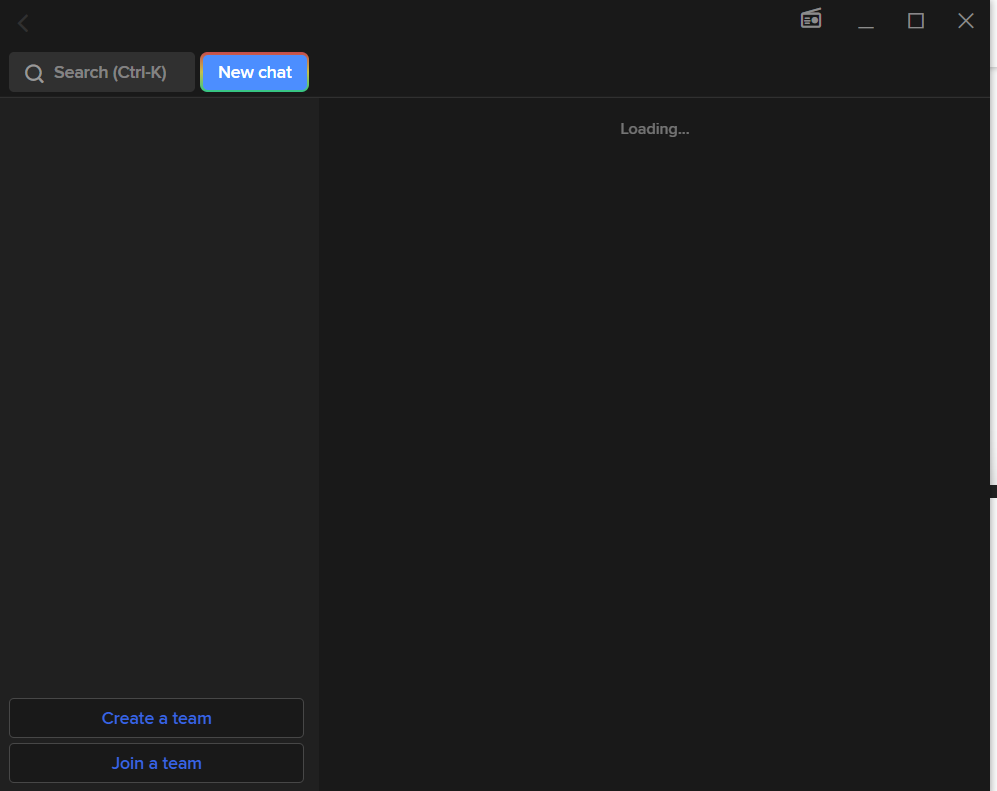The height and width of the screenshot is (791, 997).
Task: Start a New chat
Action: pyautogui.click(x=254, y=72)
